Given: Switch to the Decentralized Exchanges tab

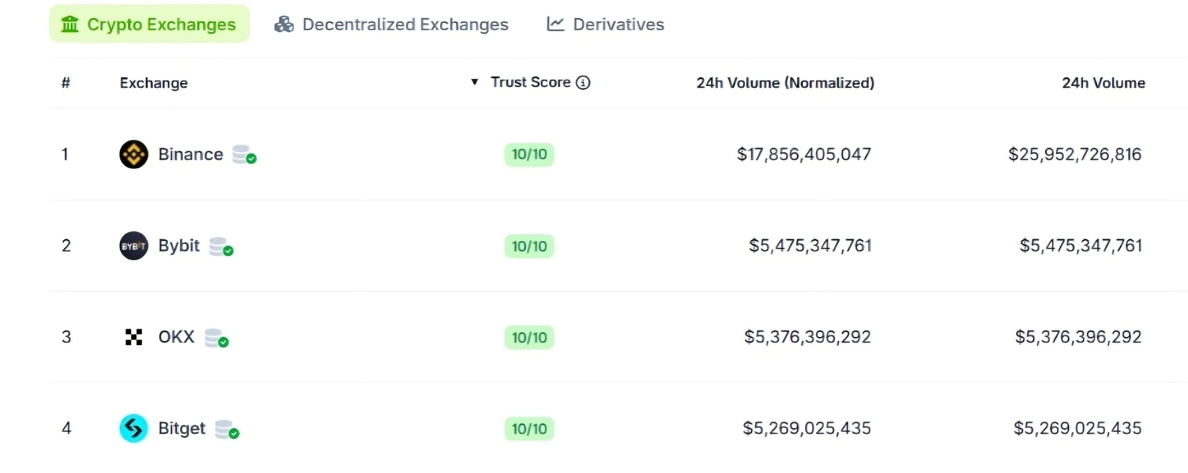Looking at the screenshot, I should (391, 24).
